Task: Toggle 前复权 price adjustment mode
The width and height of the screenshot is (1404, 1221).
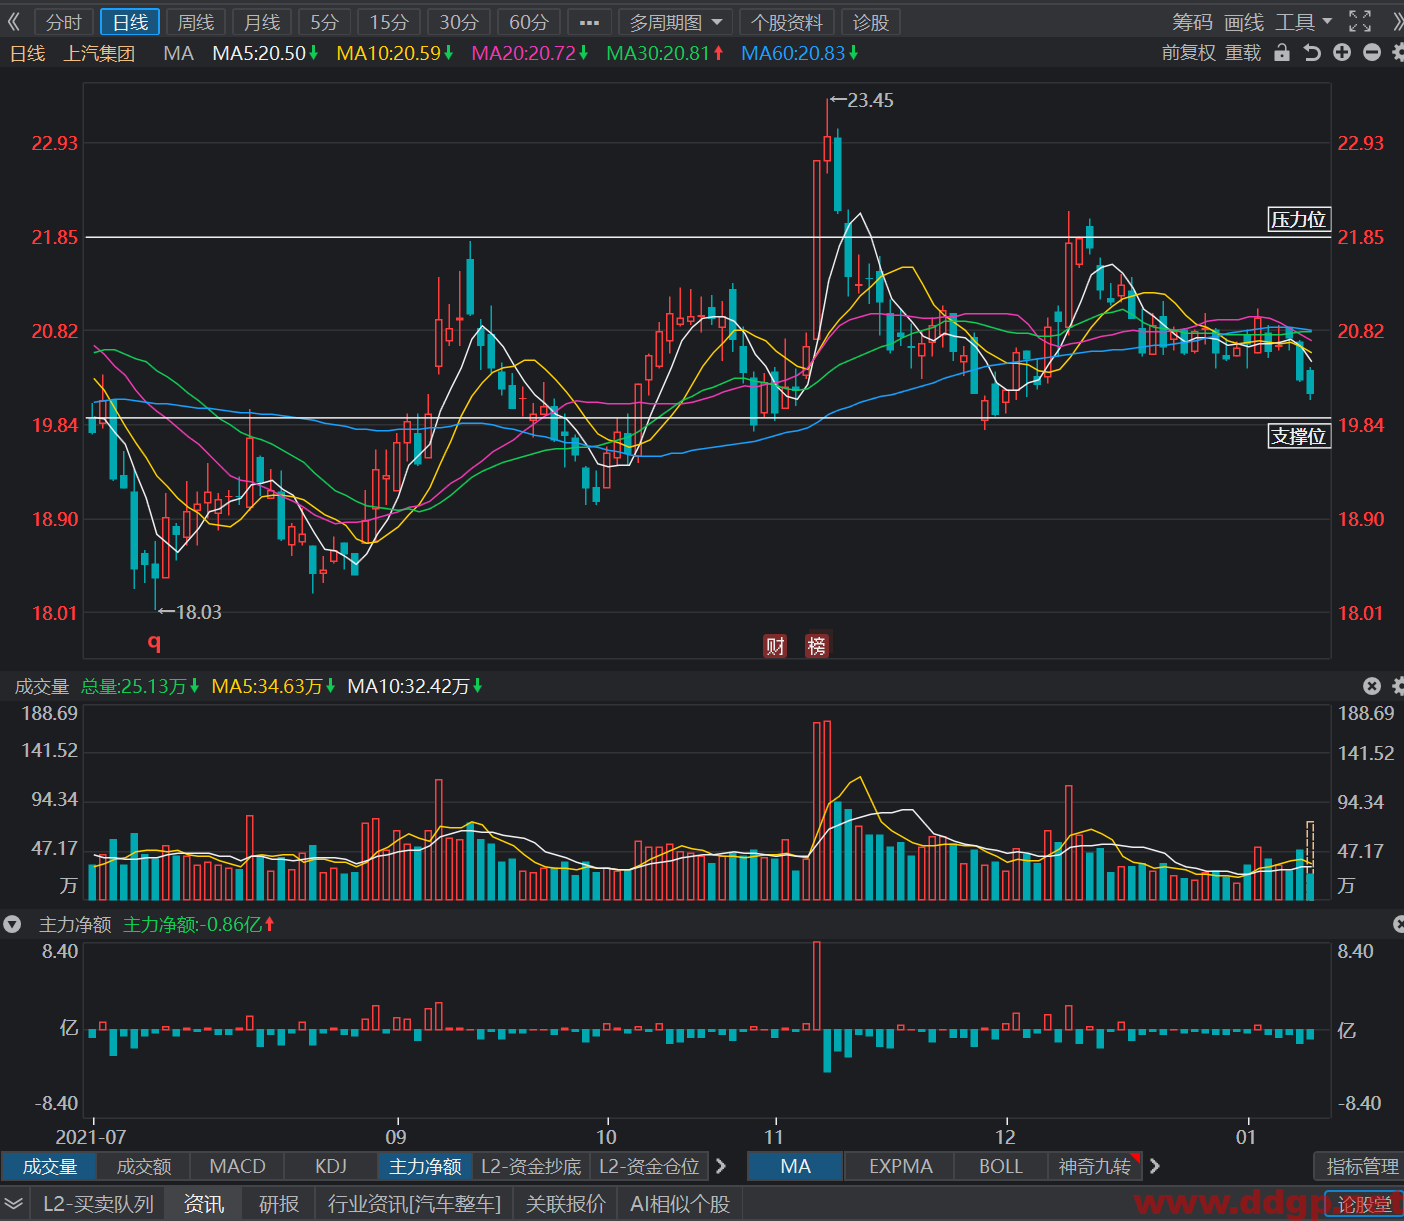Action: tap(1187, 53)
